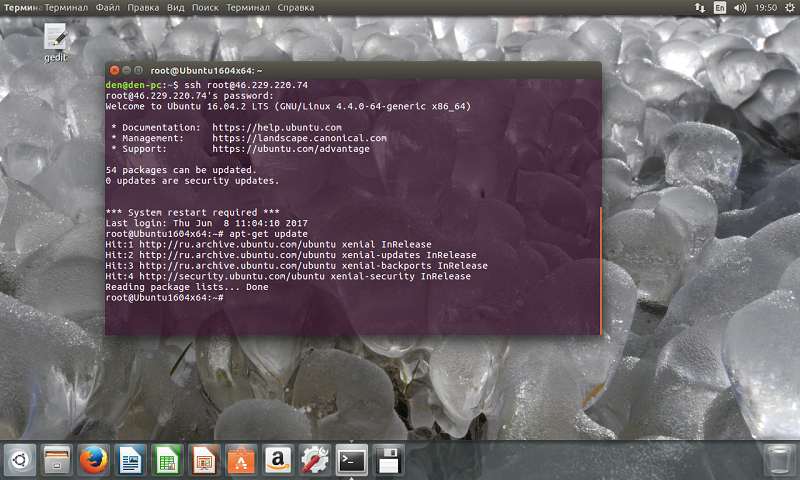This screenshot has height=480, width=800.
Task: Click the https://help.ubuntu.com link text
Action: point(277,128)
